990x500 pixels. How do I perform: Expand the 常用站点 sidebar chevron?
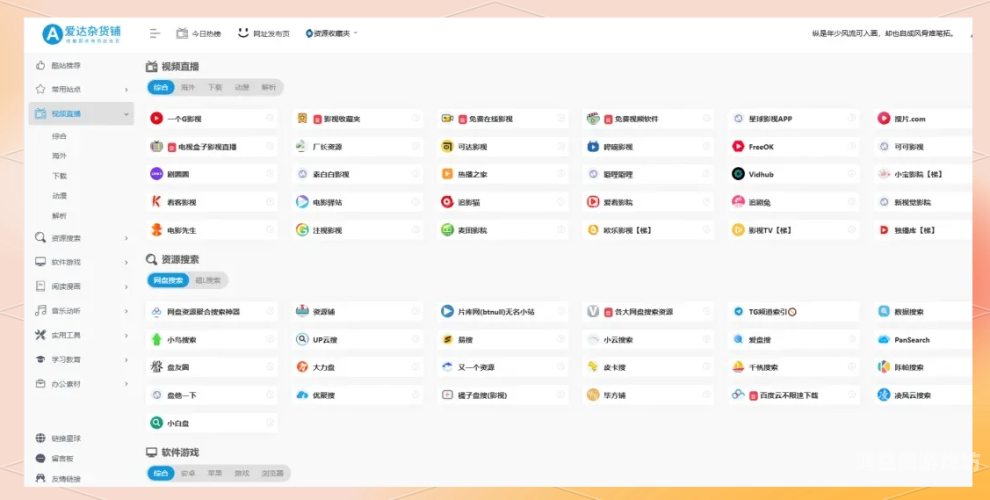tap(126, 90)
